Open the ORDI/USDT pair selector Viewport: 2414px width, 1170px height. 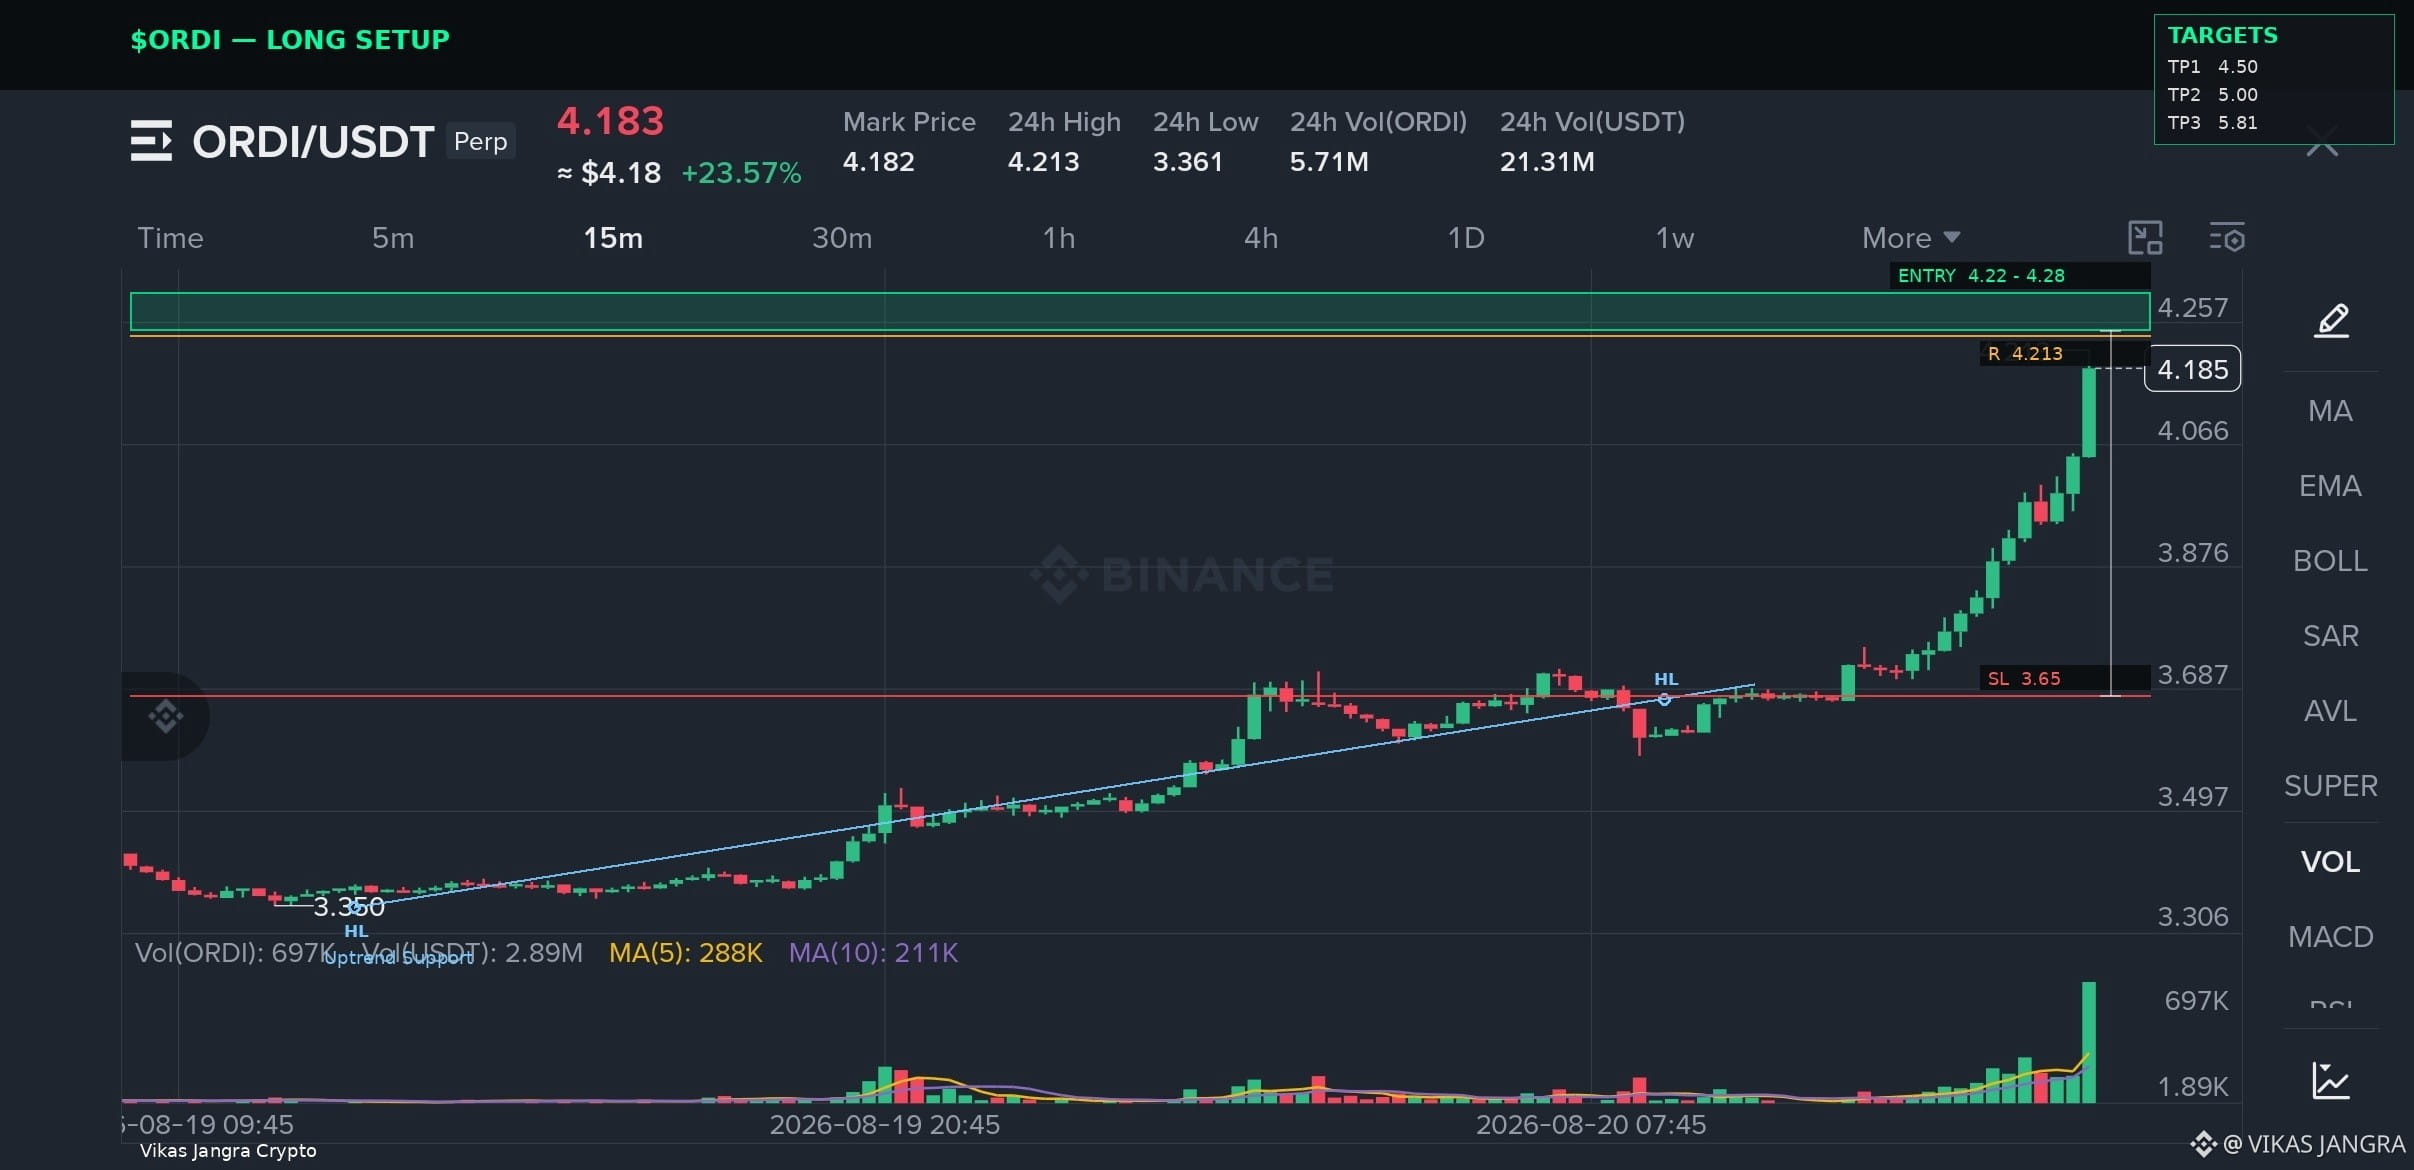coord(313,142)
